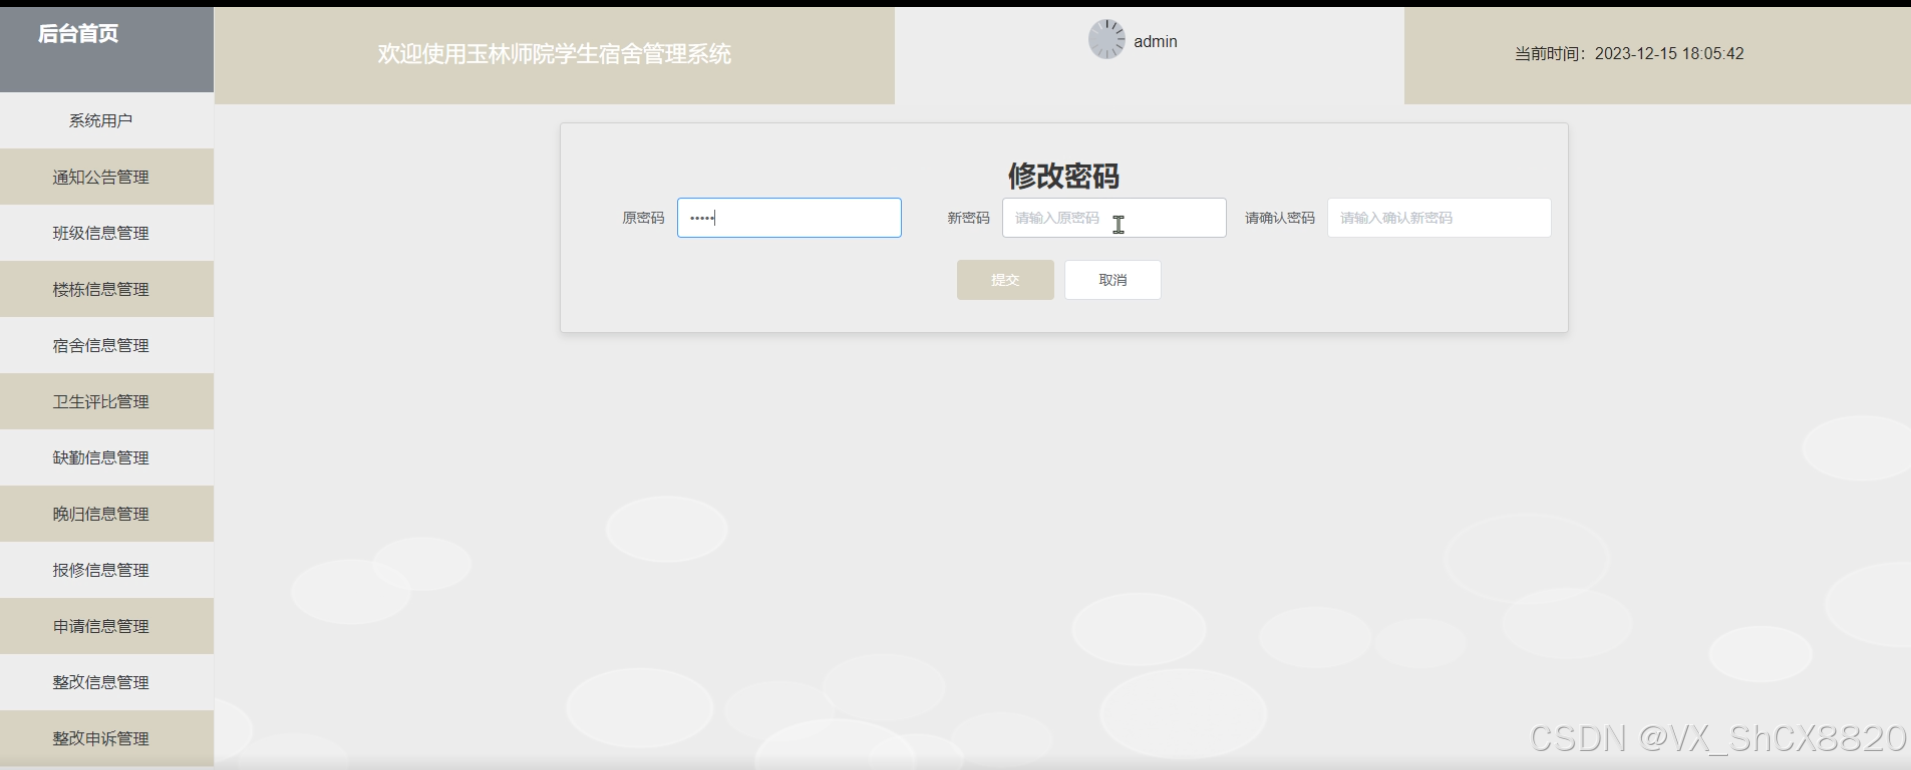1911x770 pixels.
Task: Click the current time display 当前时间
Action: click(x=1629, y=54)
